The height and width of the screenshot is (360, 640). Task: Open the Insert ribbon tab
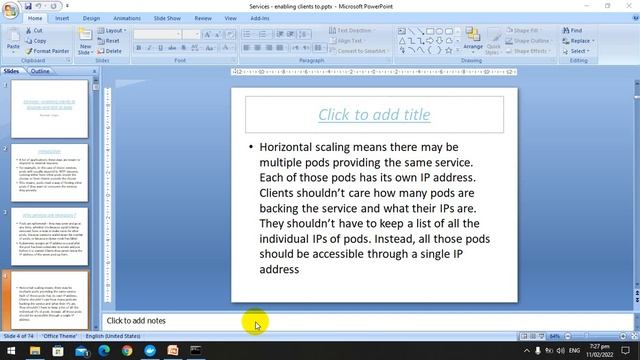click(62, 18)
